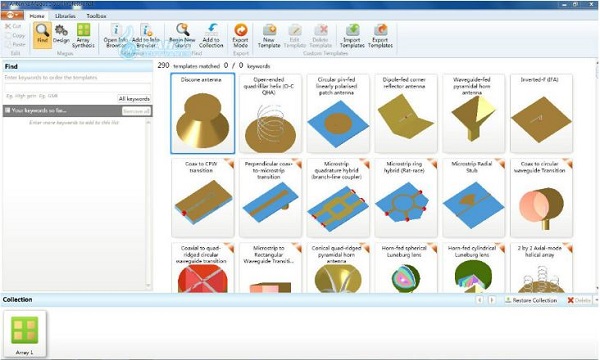Click the Remove all button
This screenshot has width=600, height=360.
[136, 111]
